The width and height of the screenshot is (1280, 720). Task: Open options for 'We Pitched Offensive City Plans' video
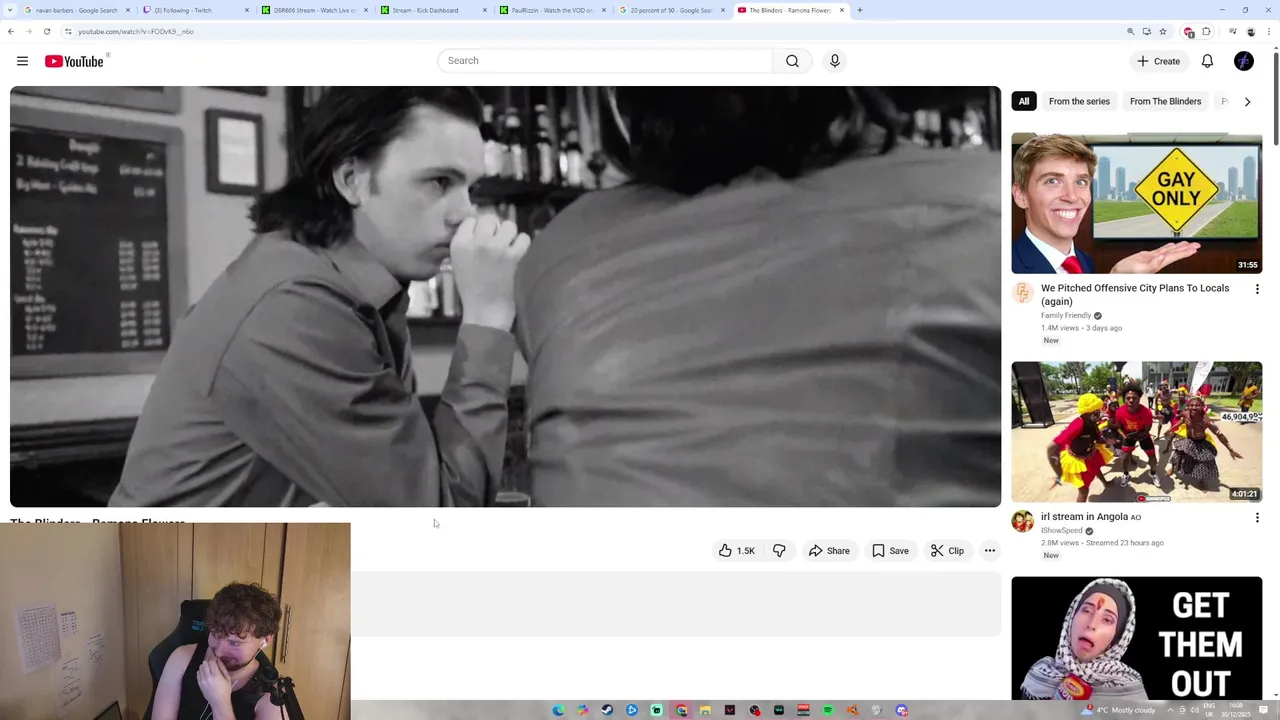[1257, 289]
